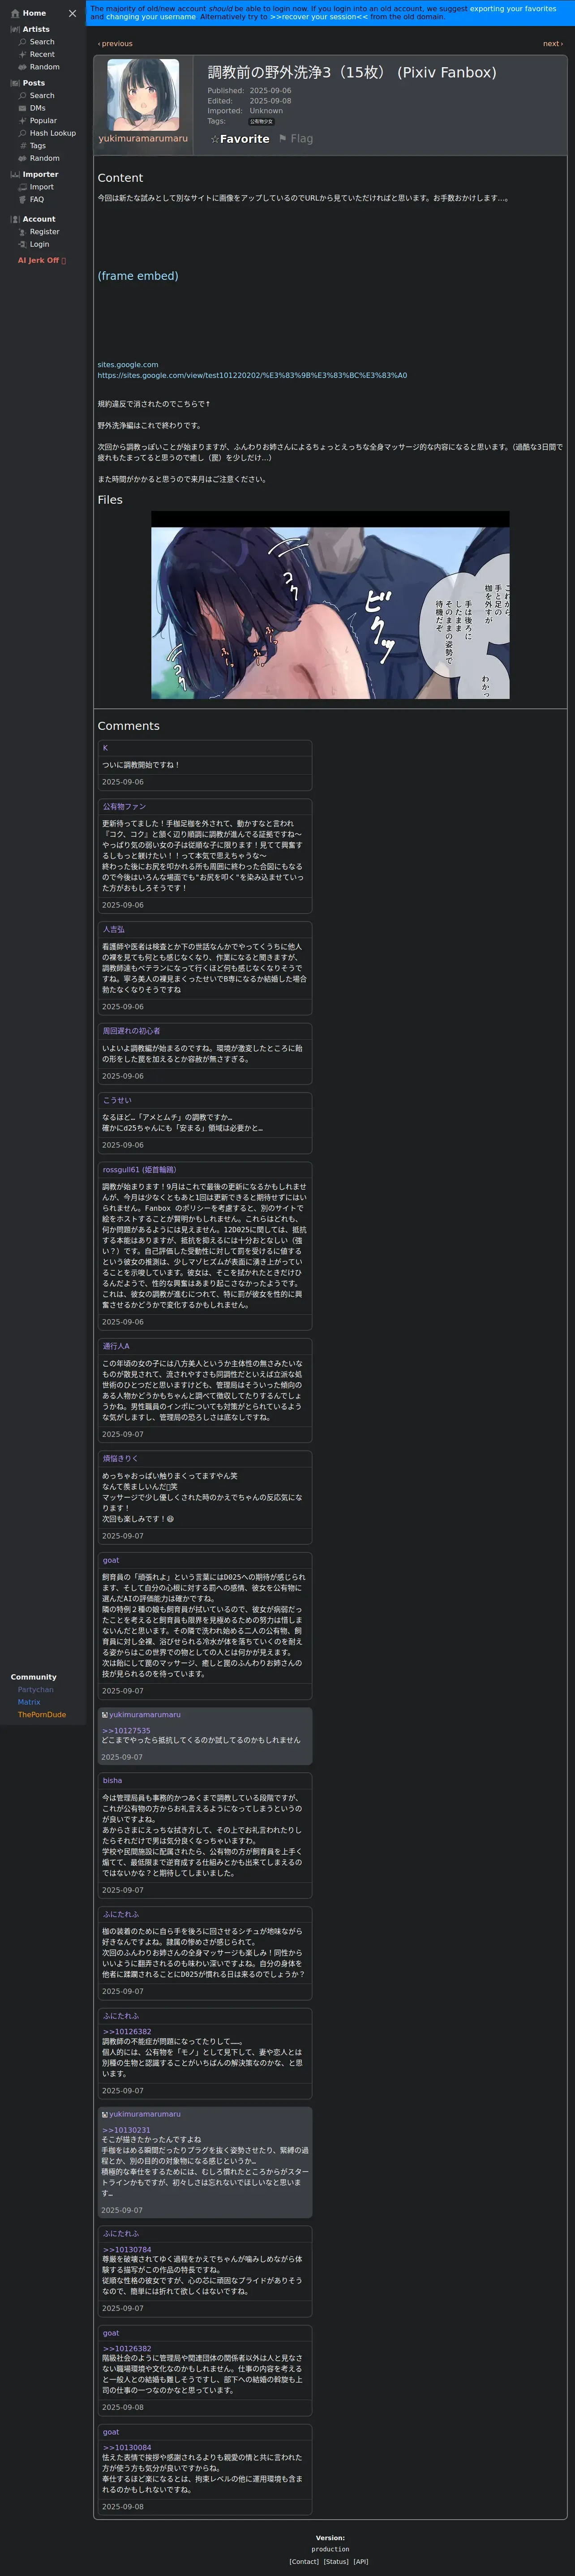Image resolution: width=575 pixels, height=2576 pixels.
Task: Open the attached image under Files
Action: (x=330, y=605)
